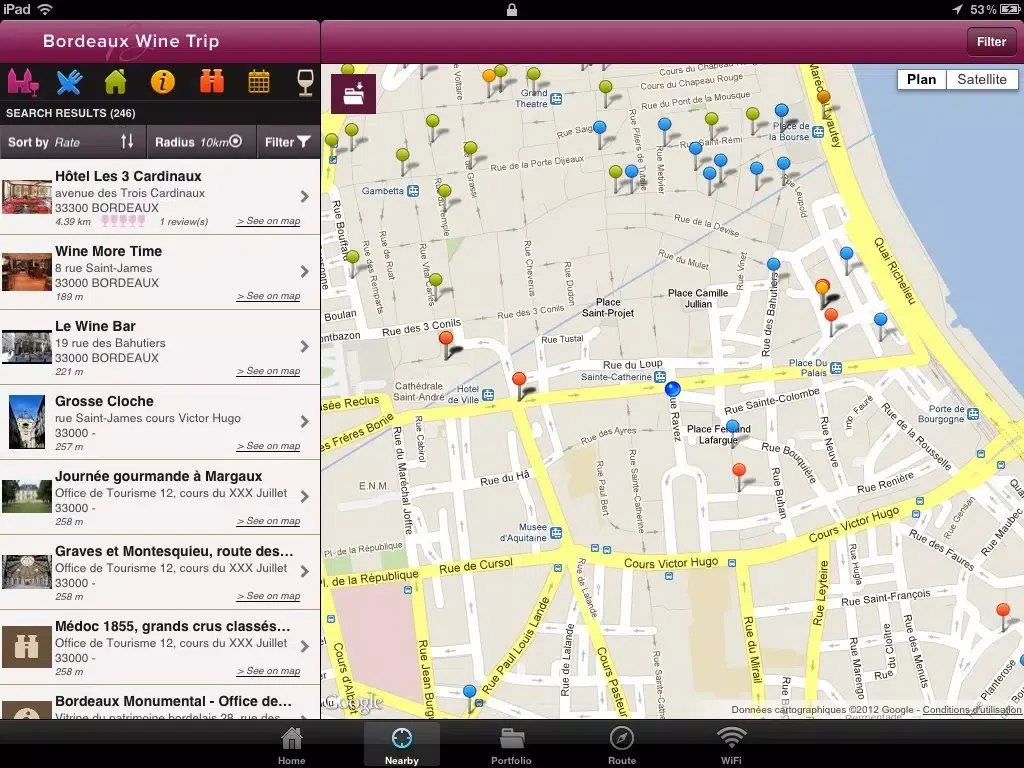Open Filter in search results bar
This screenshot has height=768, width=1024.
[x=287, y=142]
